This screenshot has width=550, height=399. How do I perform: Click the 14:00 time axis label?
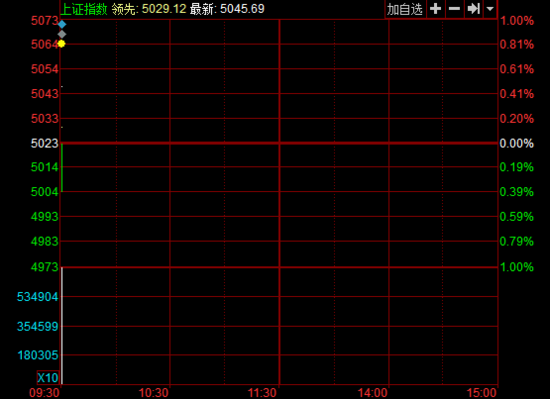(373, 393)
